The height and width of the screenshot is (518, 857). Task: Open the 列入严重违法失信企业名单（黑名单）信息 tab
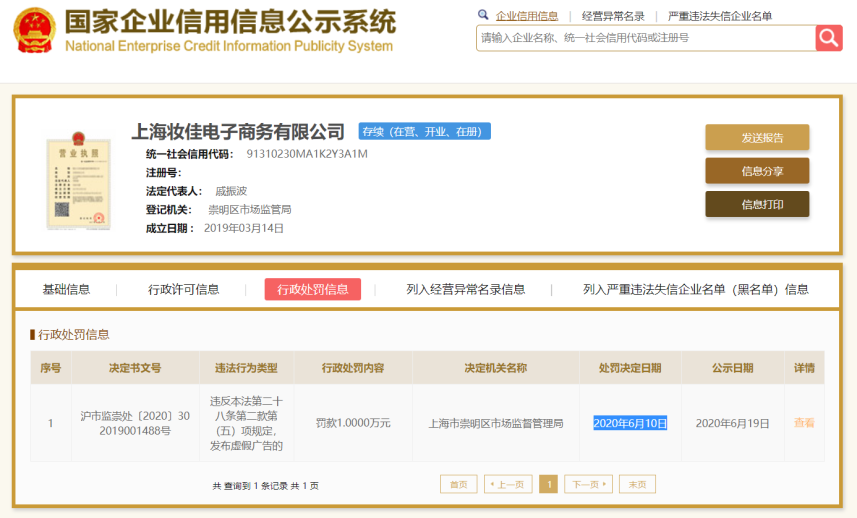click(x=696, y=289)
